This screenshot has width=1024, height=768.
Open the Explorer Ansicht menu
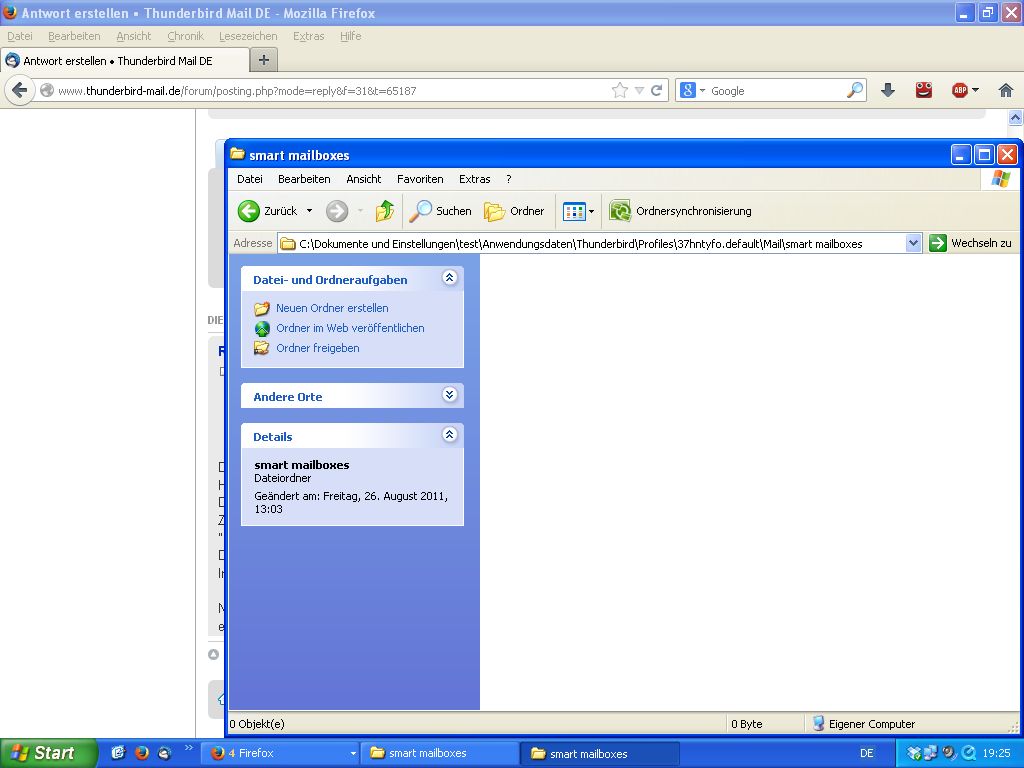(x=364, y=179)
